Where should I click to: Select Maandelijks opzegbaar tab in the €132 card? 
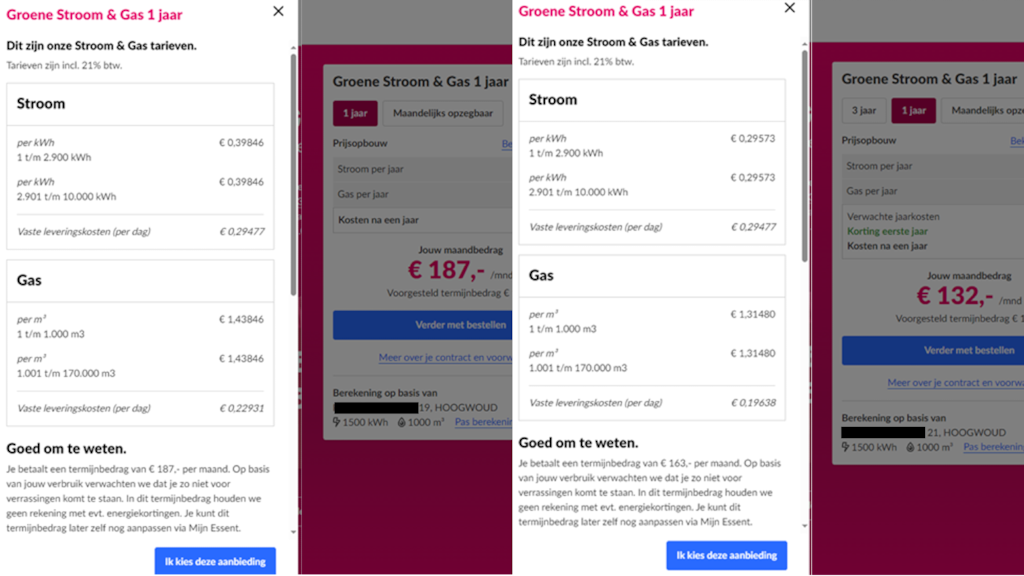pos(984,110)
